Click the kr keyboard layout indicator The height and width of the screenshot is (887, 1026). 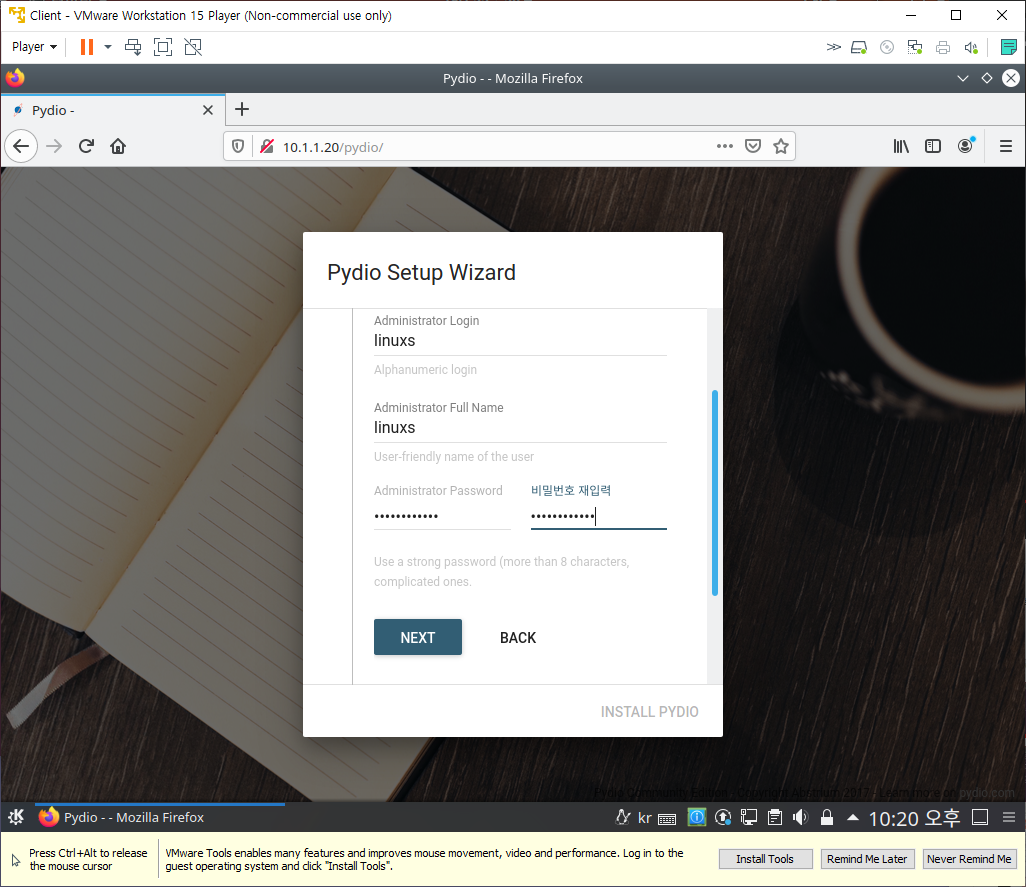point(645,818)
